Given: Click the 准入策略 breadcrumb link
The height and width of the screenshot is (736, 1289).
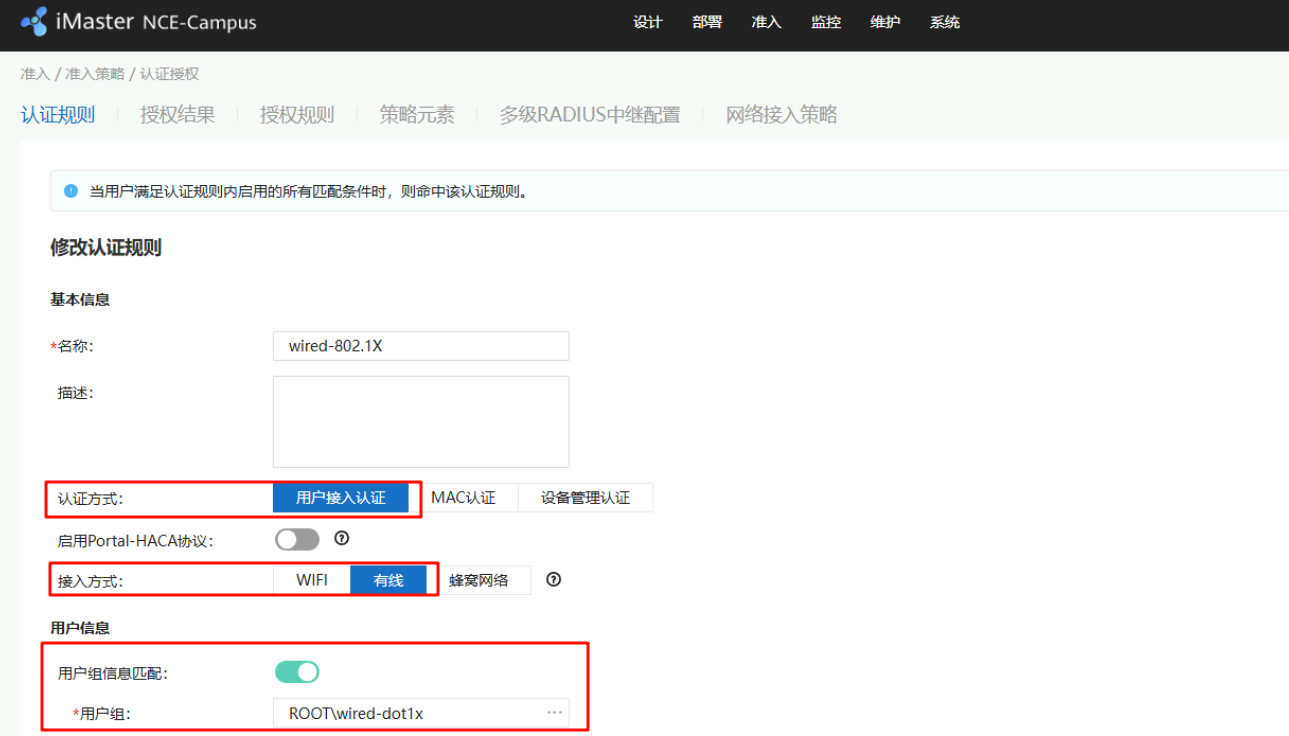Looking at the screenshot, I should click(95, 74).
